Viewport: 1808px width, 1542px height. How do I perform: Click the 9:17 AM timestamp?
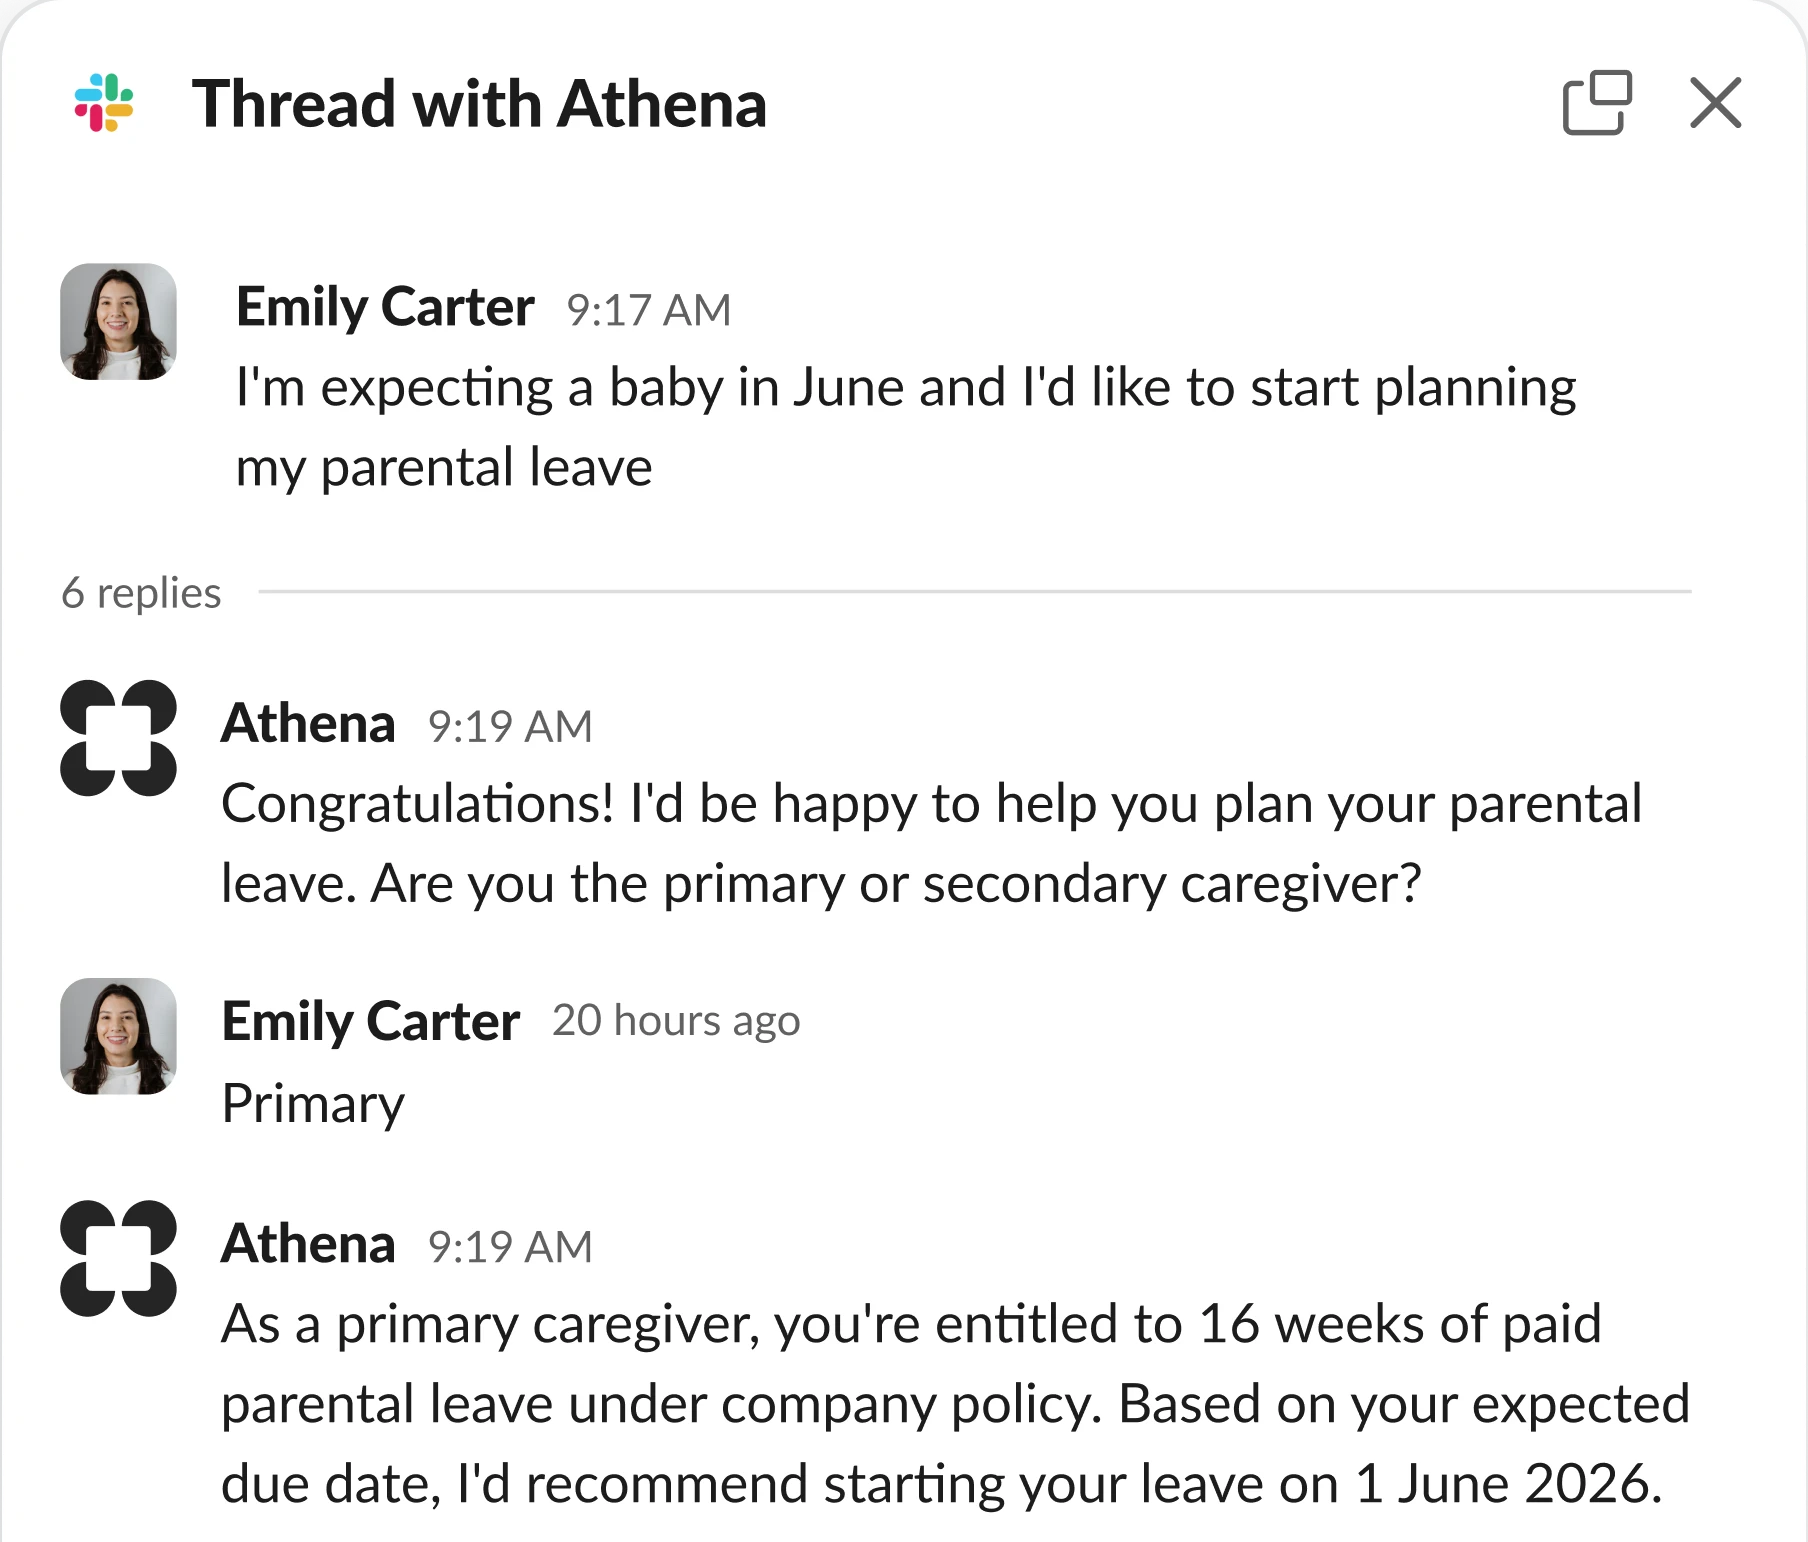tap(648, 310)
